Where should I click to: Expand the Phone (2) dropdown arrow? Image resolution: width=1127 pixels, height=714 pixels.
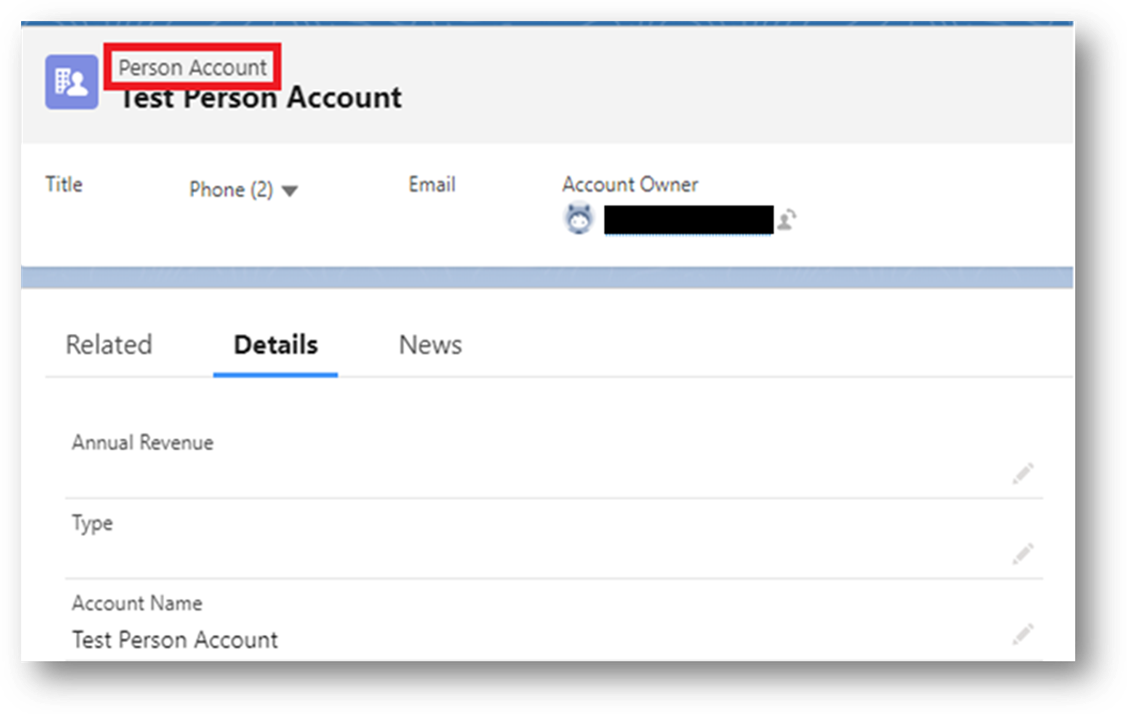click(290, 191)
